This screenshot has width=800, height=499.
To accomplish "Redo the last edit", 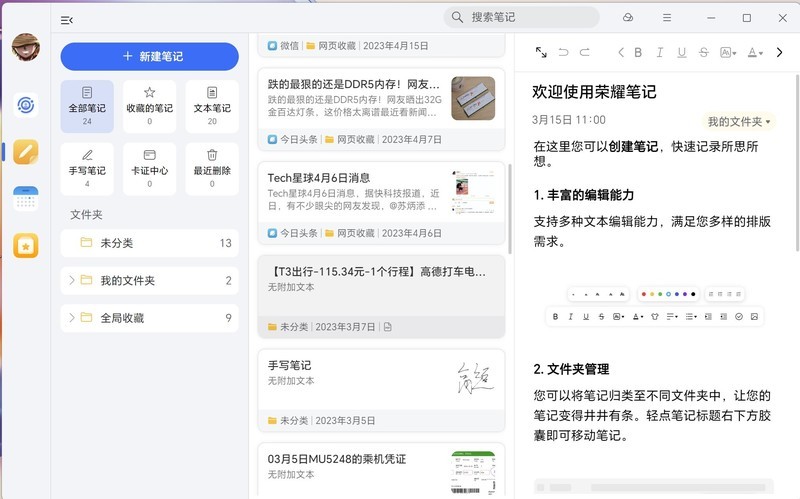I will (x=585, y=52).
